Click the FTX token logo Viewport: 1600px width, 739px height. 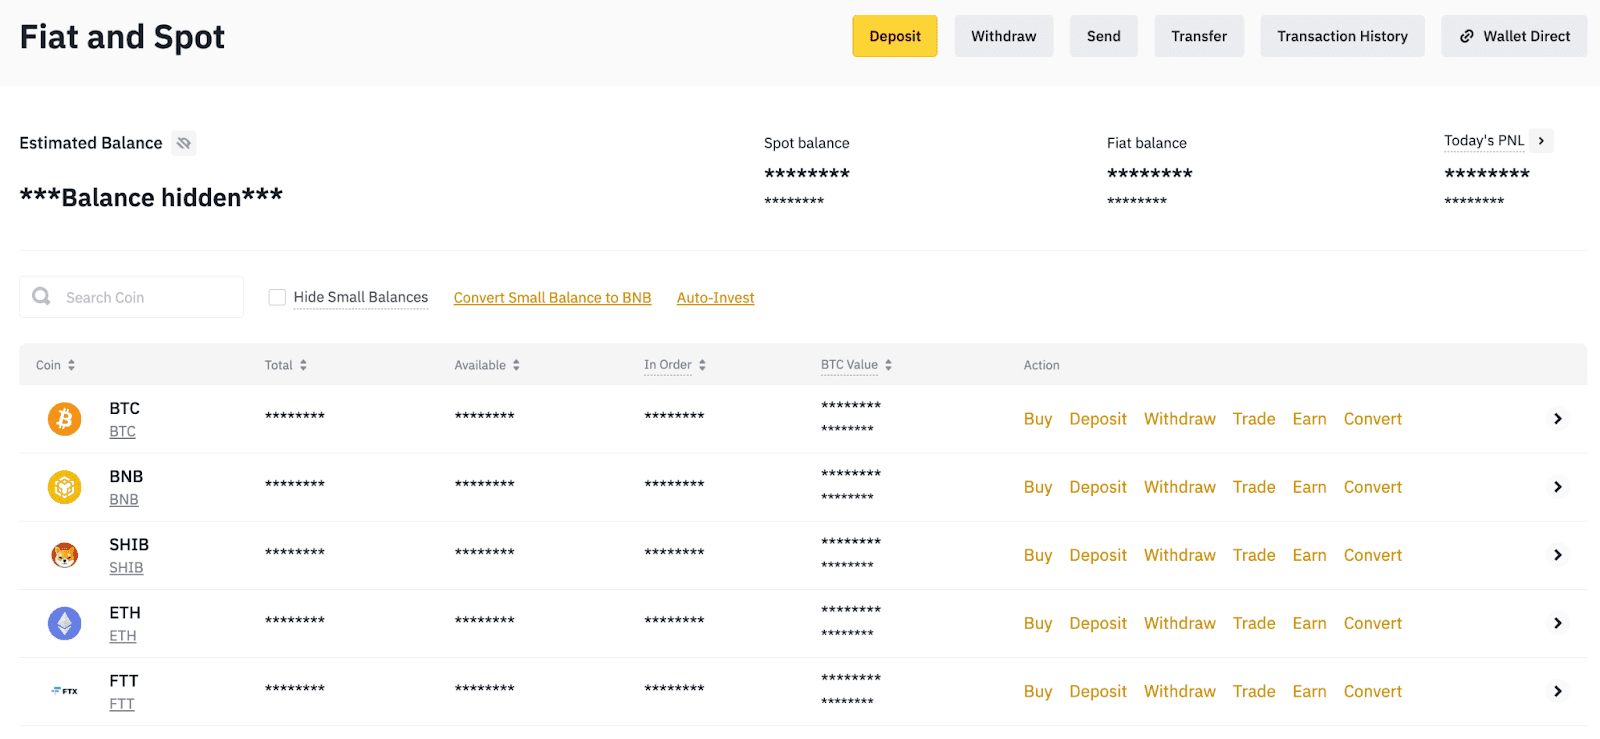click(x=65, y=691)
